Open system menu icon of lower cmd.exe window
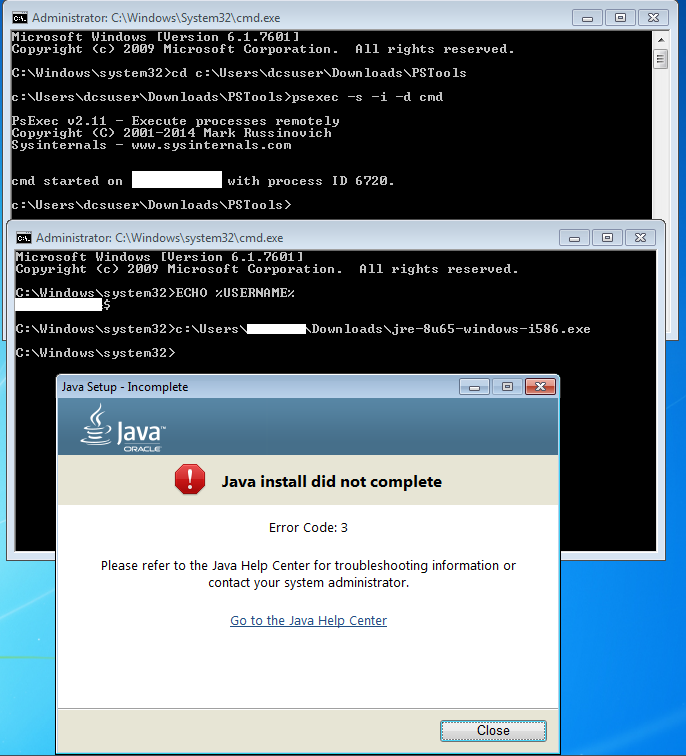This screenshot has height=756, width=686. pyautogui.click(x=23, y=238)
